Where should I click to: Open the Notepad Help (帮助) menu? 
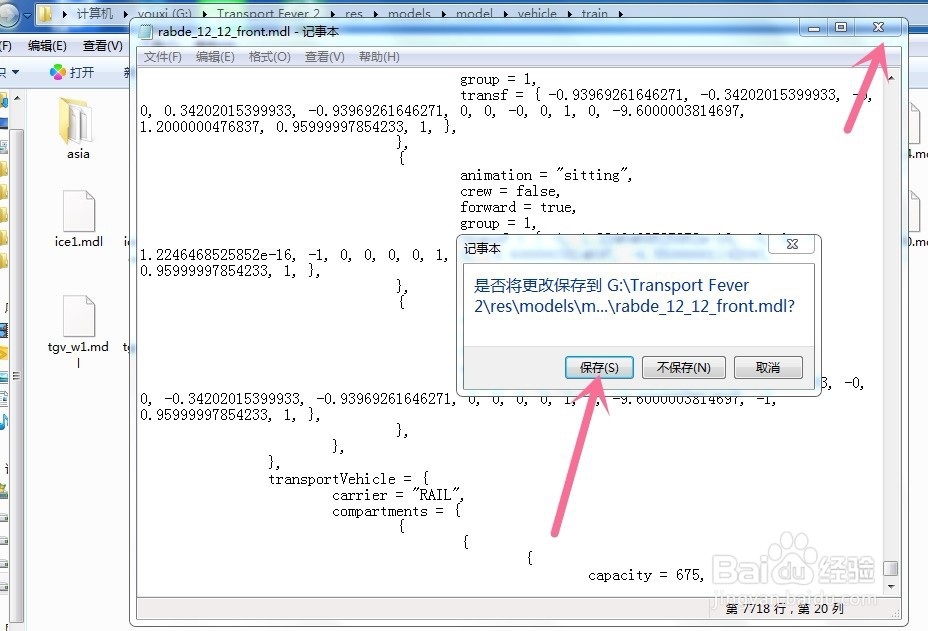pyautogui.click(x=379, y=57)
